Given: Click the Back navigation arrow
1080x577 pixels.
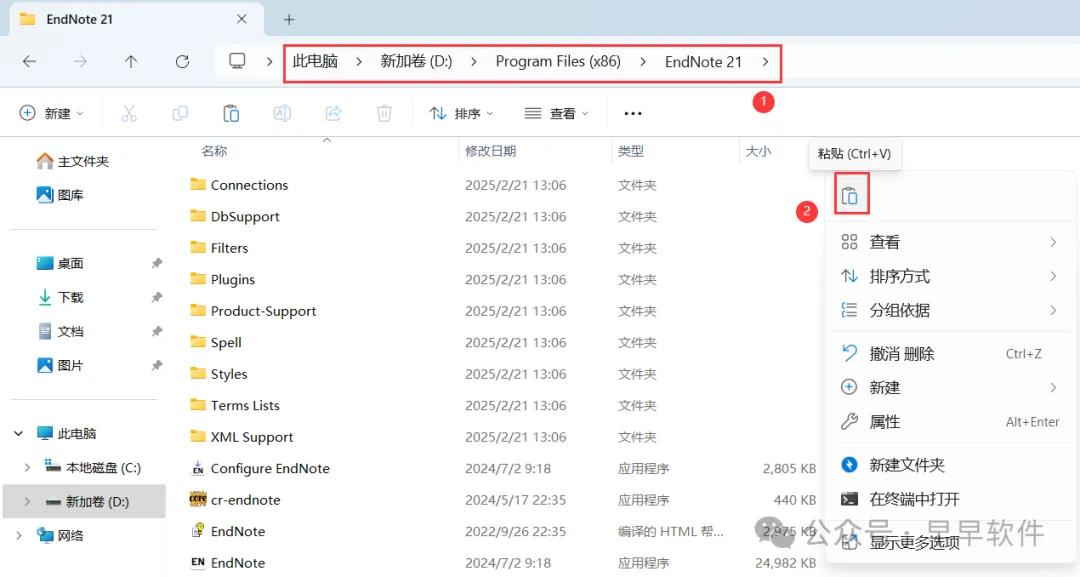Looking at the screenshot, I should [29, 62].
